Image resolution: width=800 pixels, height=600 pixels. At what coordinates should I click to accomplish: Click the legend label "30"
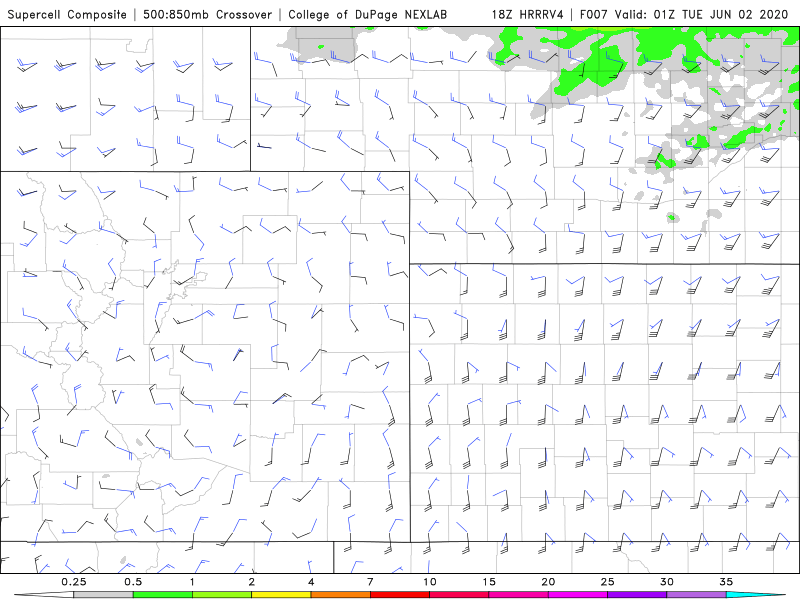666,582
